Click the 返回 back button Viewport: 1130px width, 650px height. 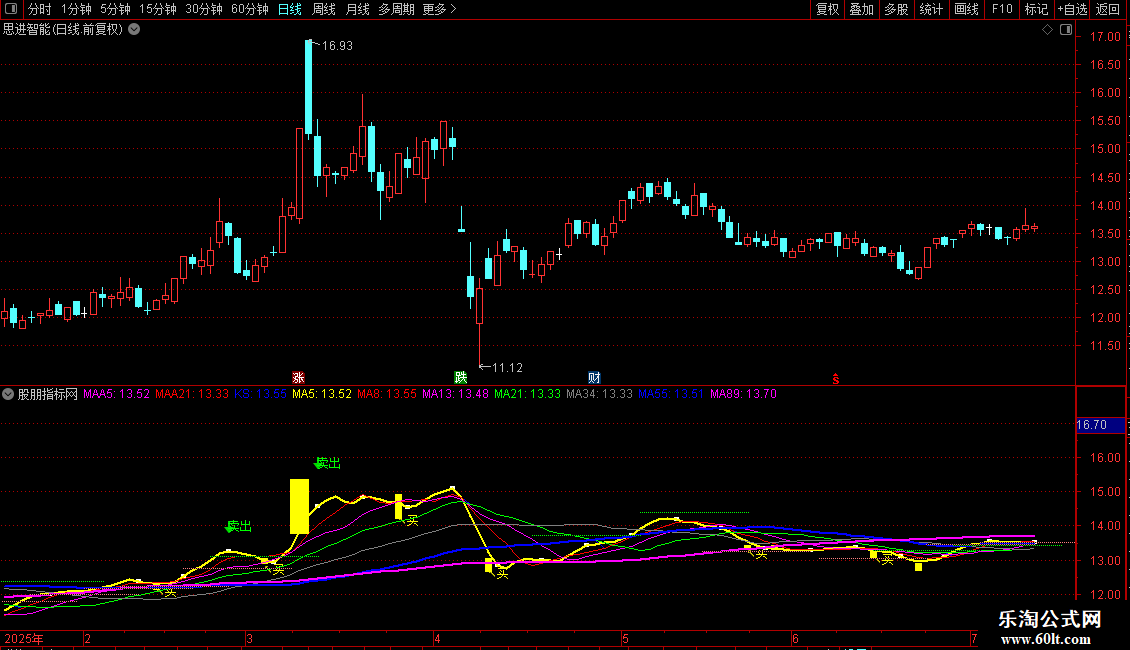(x=1108, y=9)
